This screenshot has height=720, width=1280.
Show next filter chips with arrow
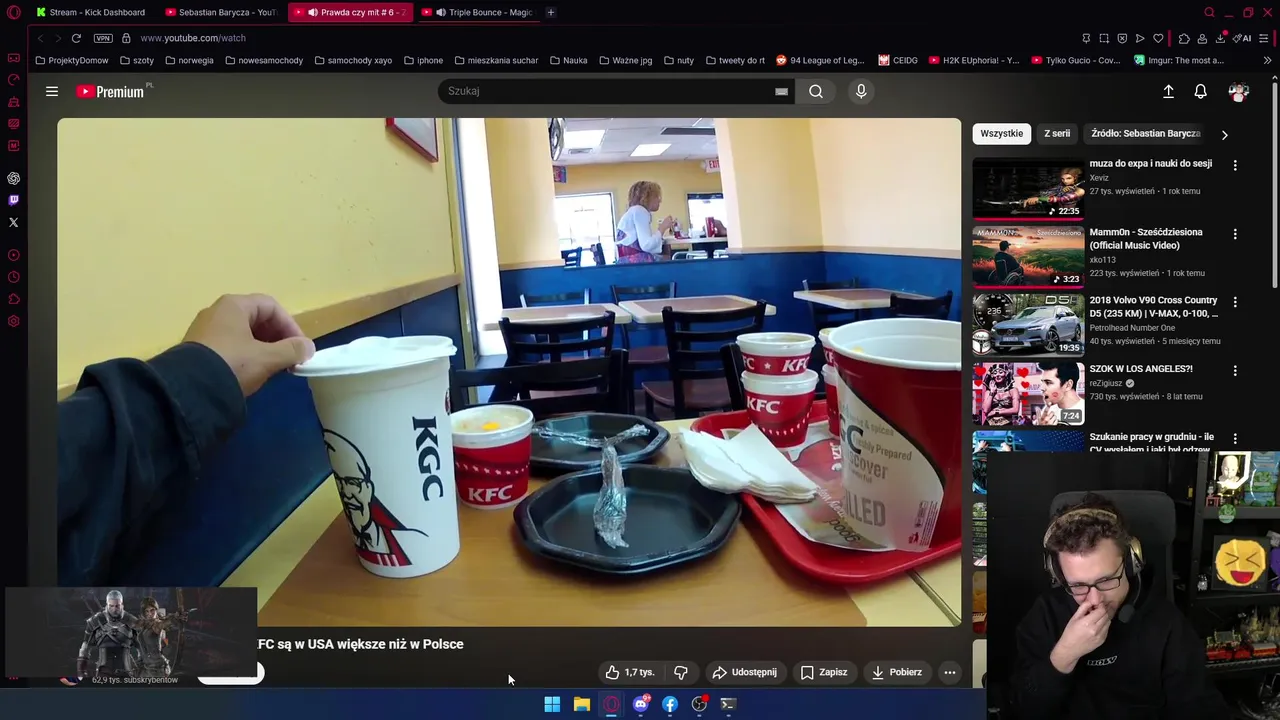click(x=1224, y=134)
